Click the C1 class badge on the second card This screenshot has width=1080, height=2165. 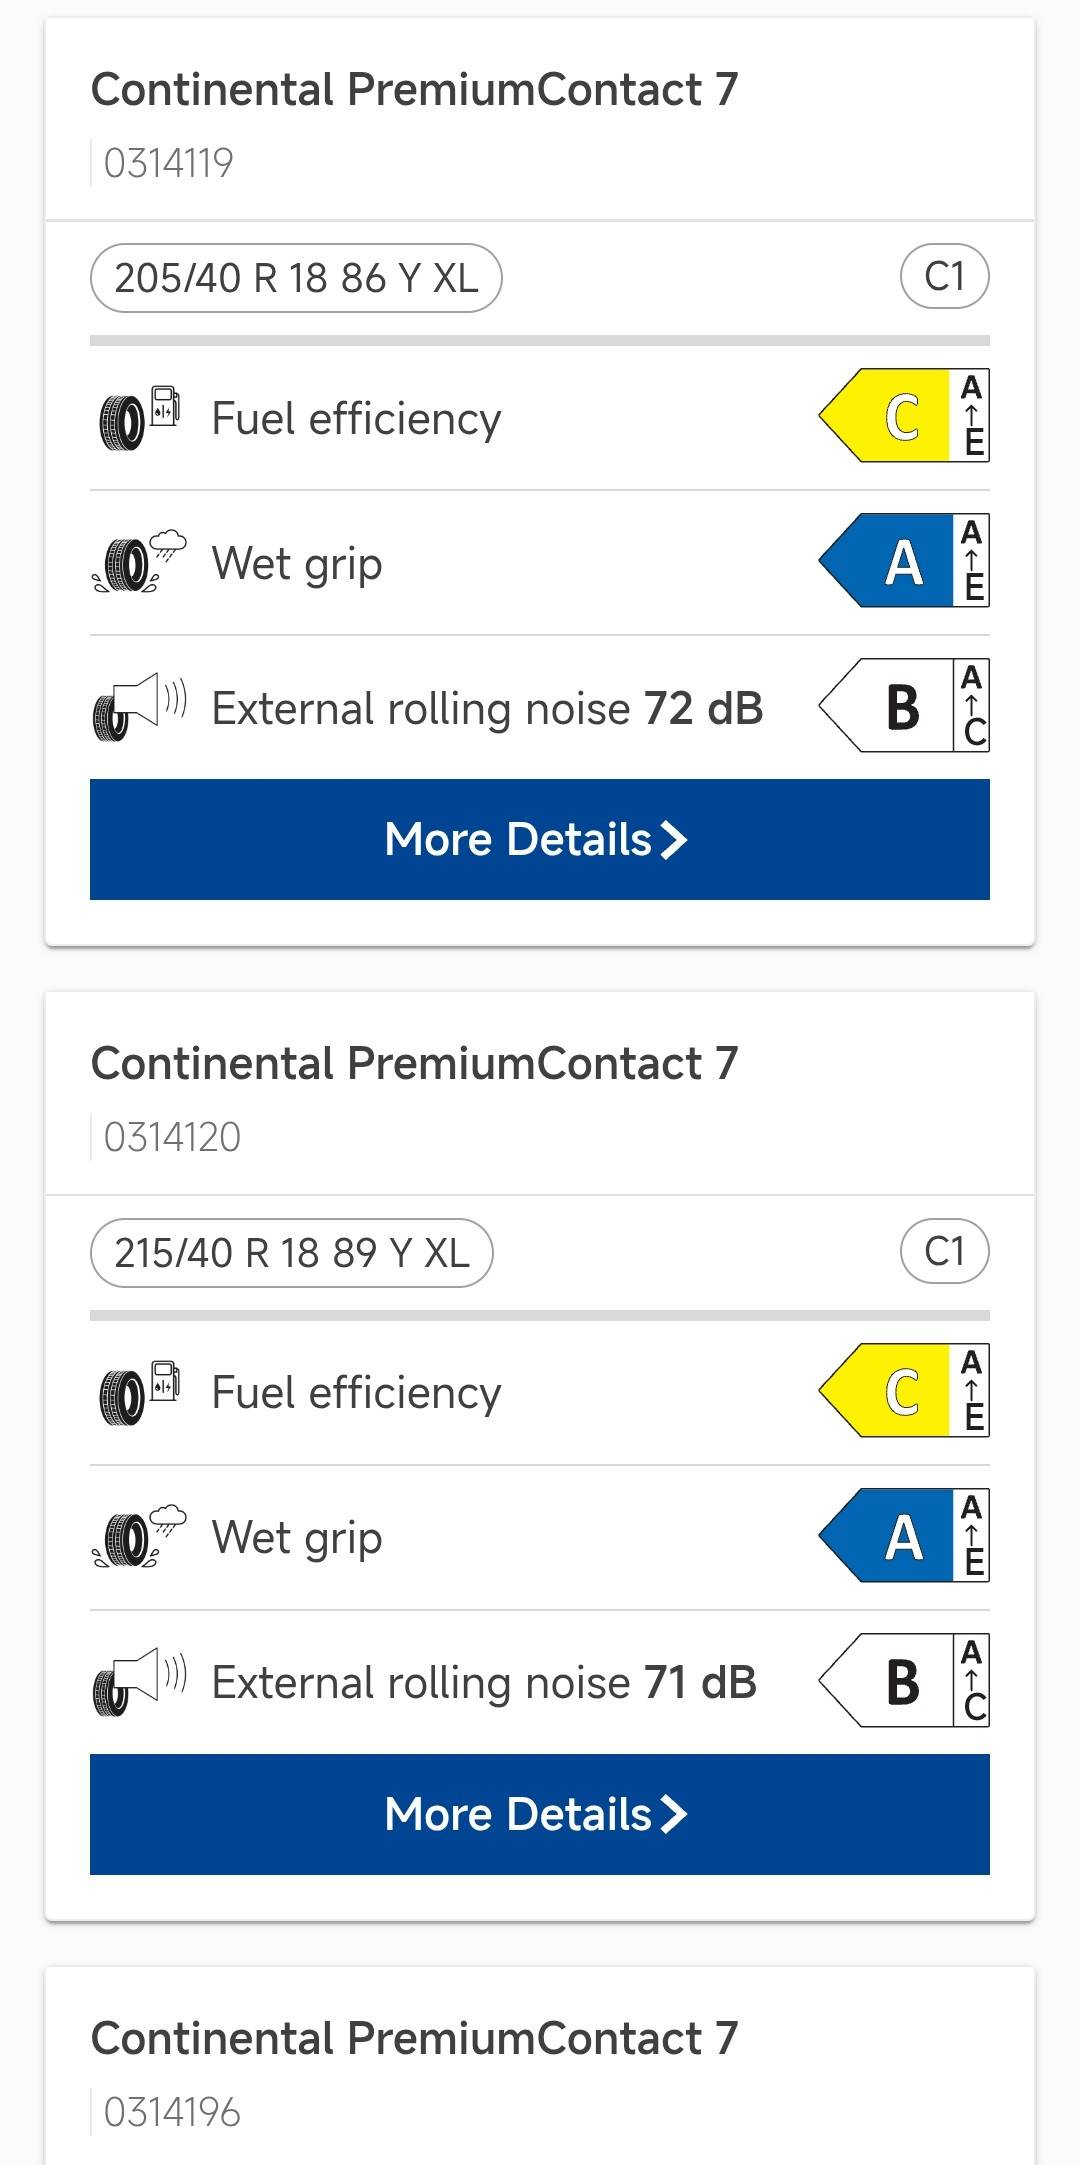tap(944, 1252)
